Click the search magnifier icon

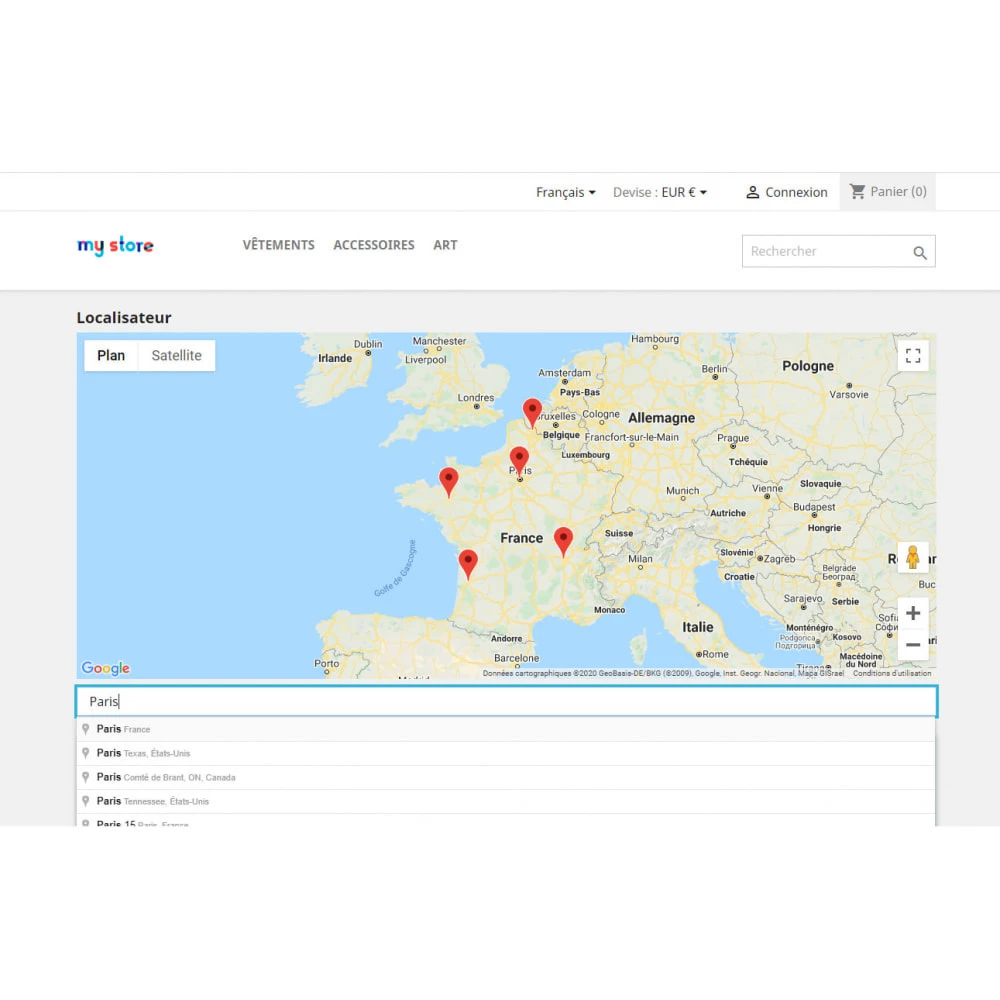pos(919,253)
